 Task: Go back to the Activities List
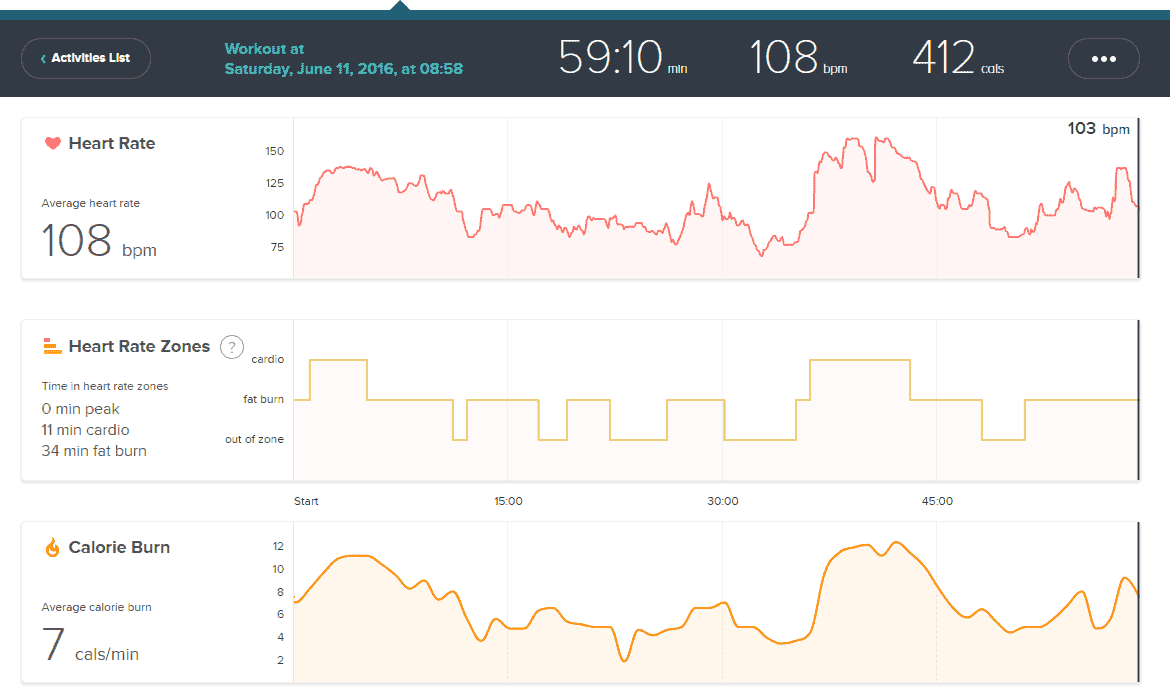coord(86,59)
